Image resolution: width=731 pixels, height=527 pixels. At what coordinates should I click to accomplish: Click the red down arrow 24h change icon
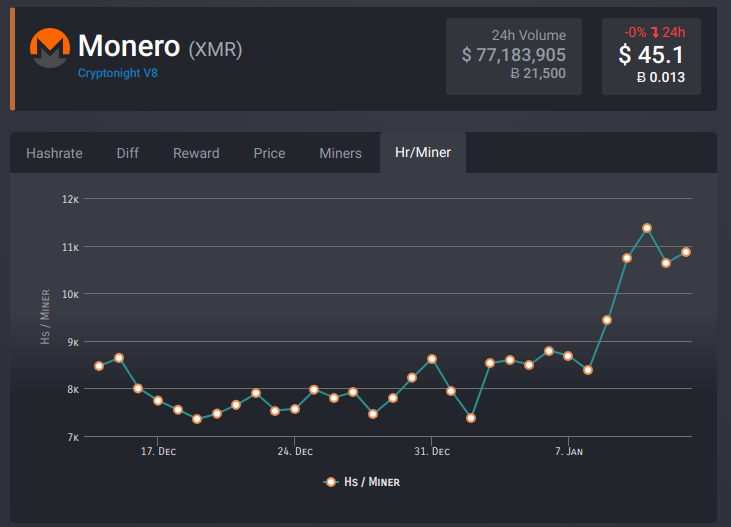655,33
